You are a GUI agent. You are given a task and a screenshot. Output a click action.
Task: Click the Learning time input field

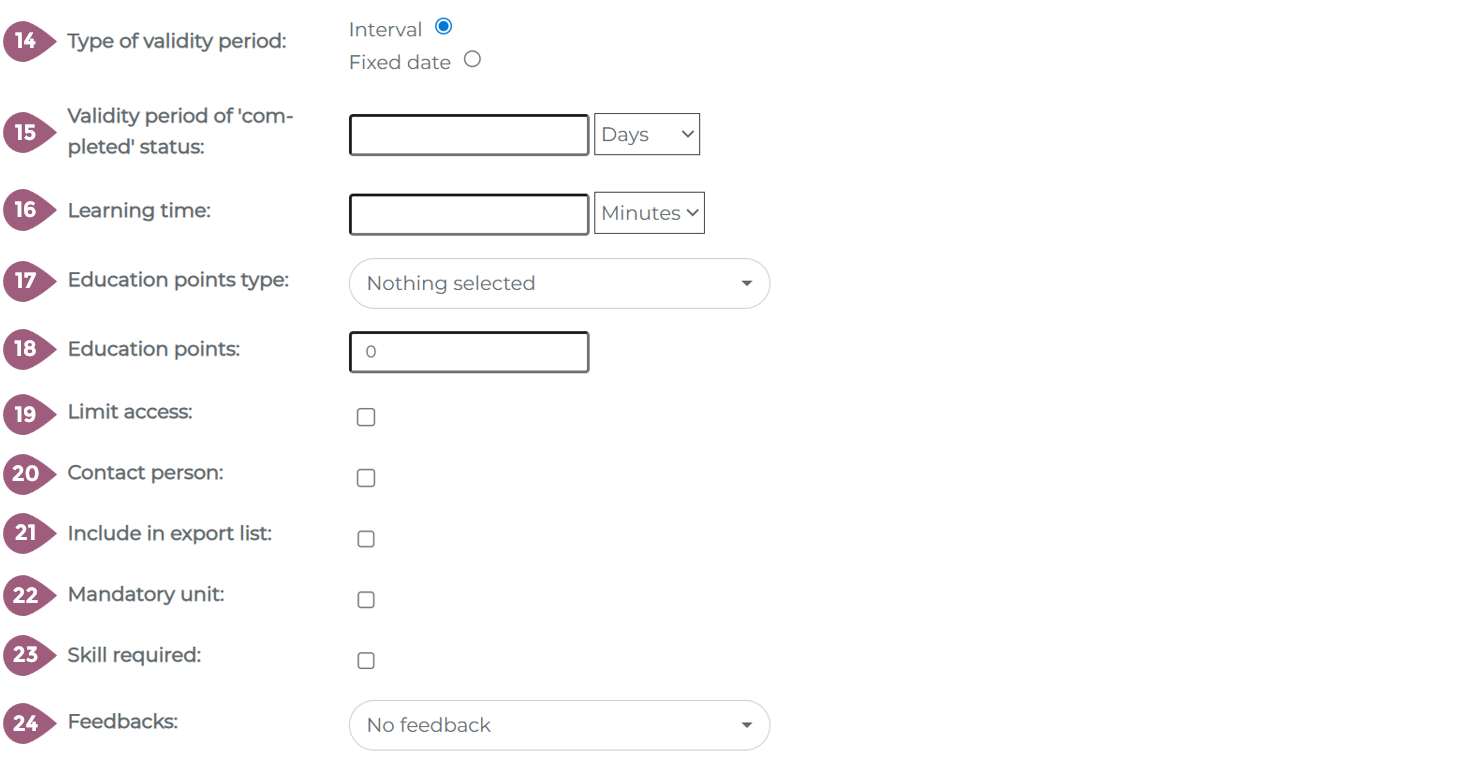click(x=469, y=214)
